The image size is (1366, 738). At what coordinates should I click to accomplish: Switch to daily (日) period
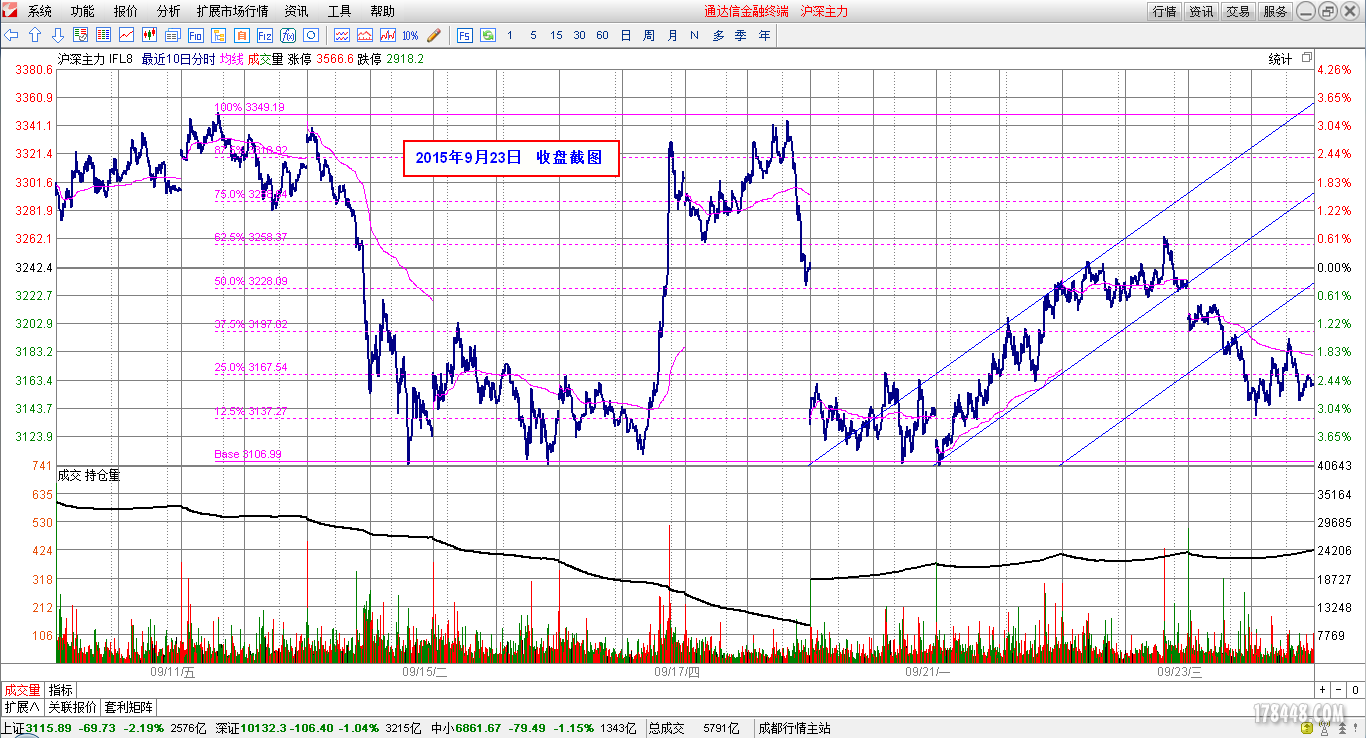(x=626, y=35)
